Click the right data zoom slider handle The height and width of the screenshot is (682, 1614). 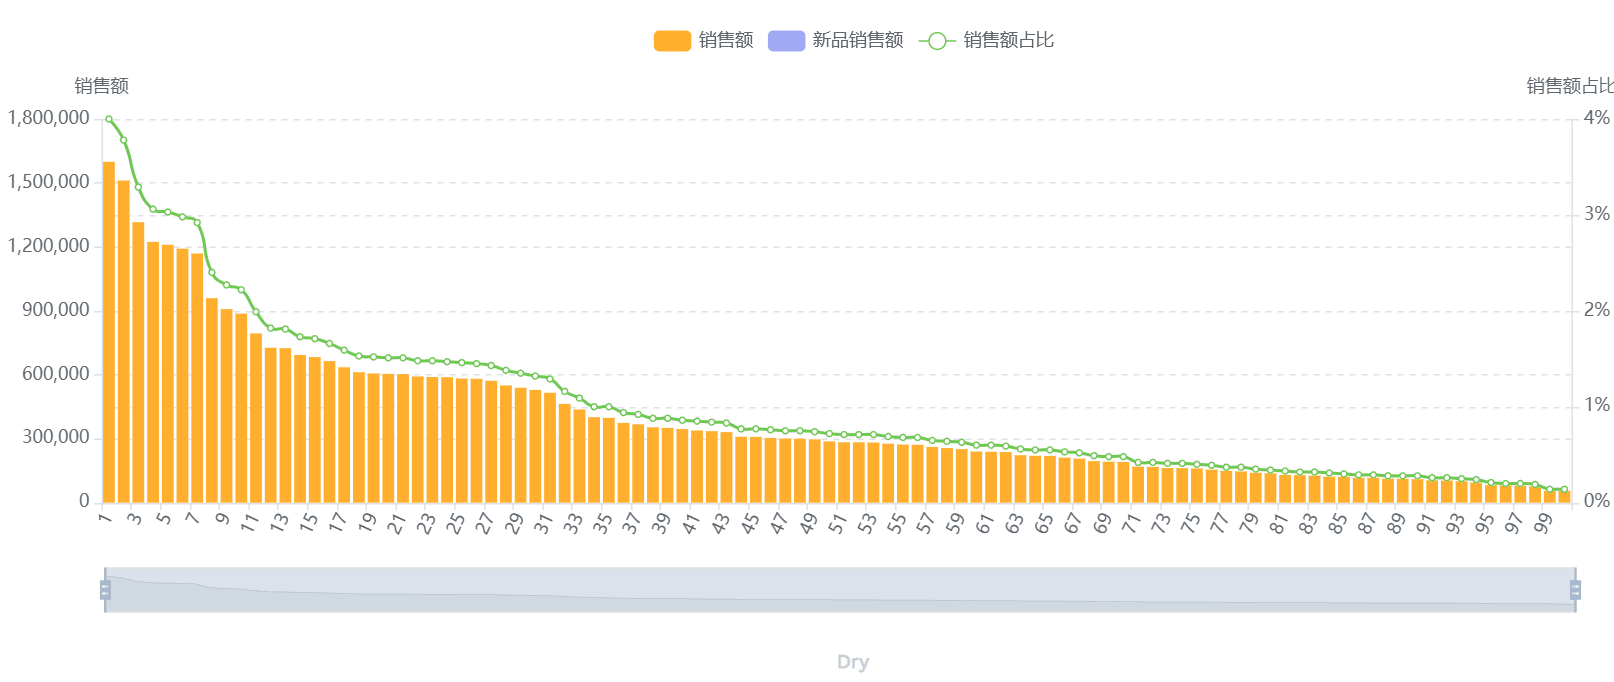point(1575,590)
